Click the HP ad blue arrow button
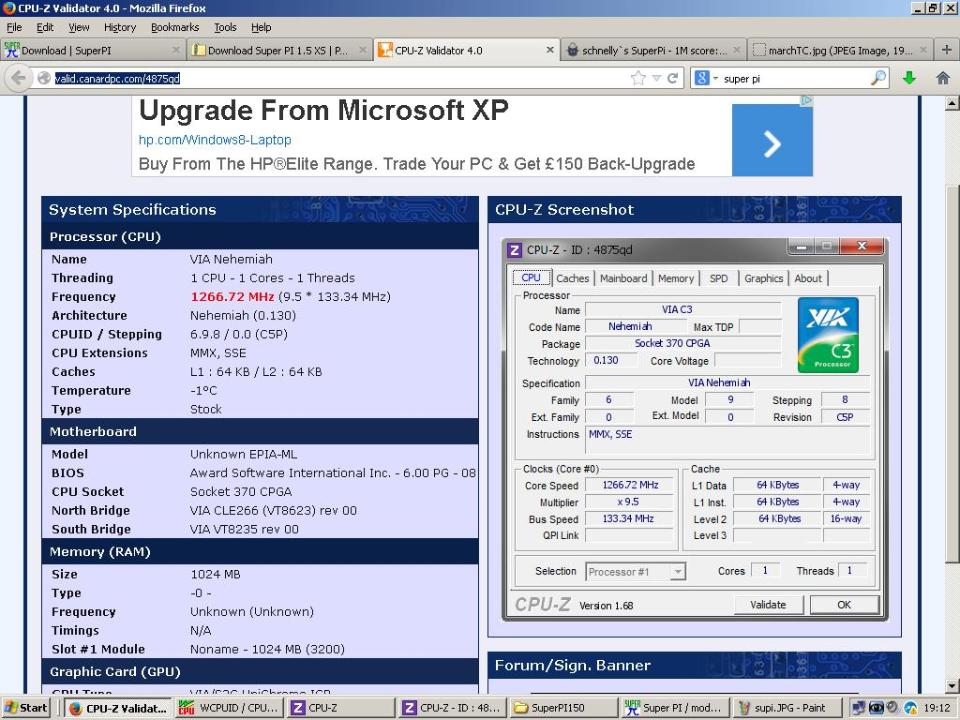This screenshot has width=960, height=720. tap(772, 140)
